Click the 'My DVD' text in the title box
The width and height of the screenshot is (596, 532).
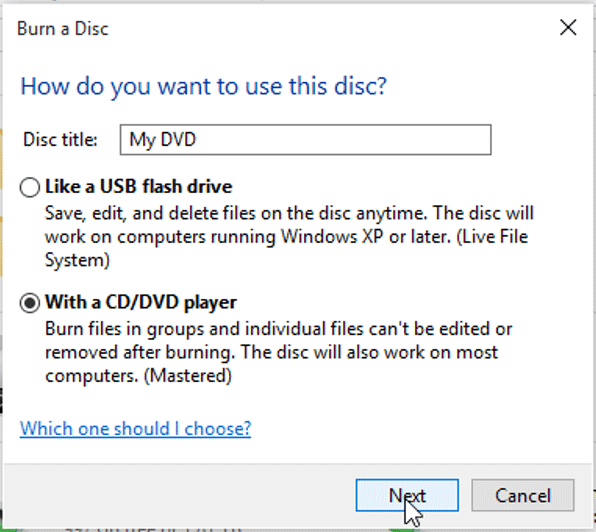162,140
